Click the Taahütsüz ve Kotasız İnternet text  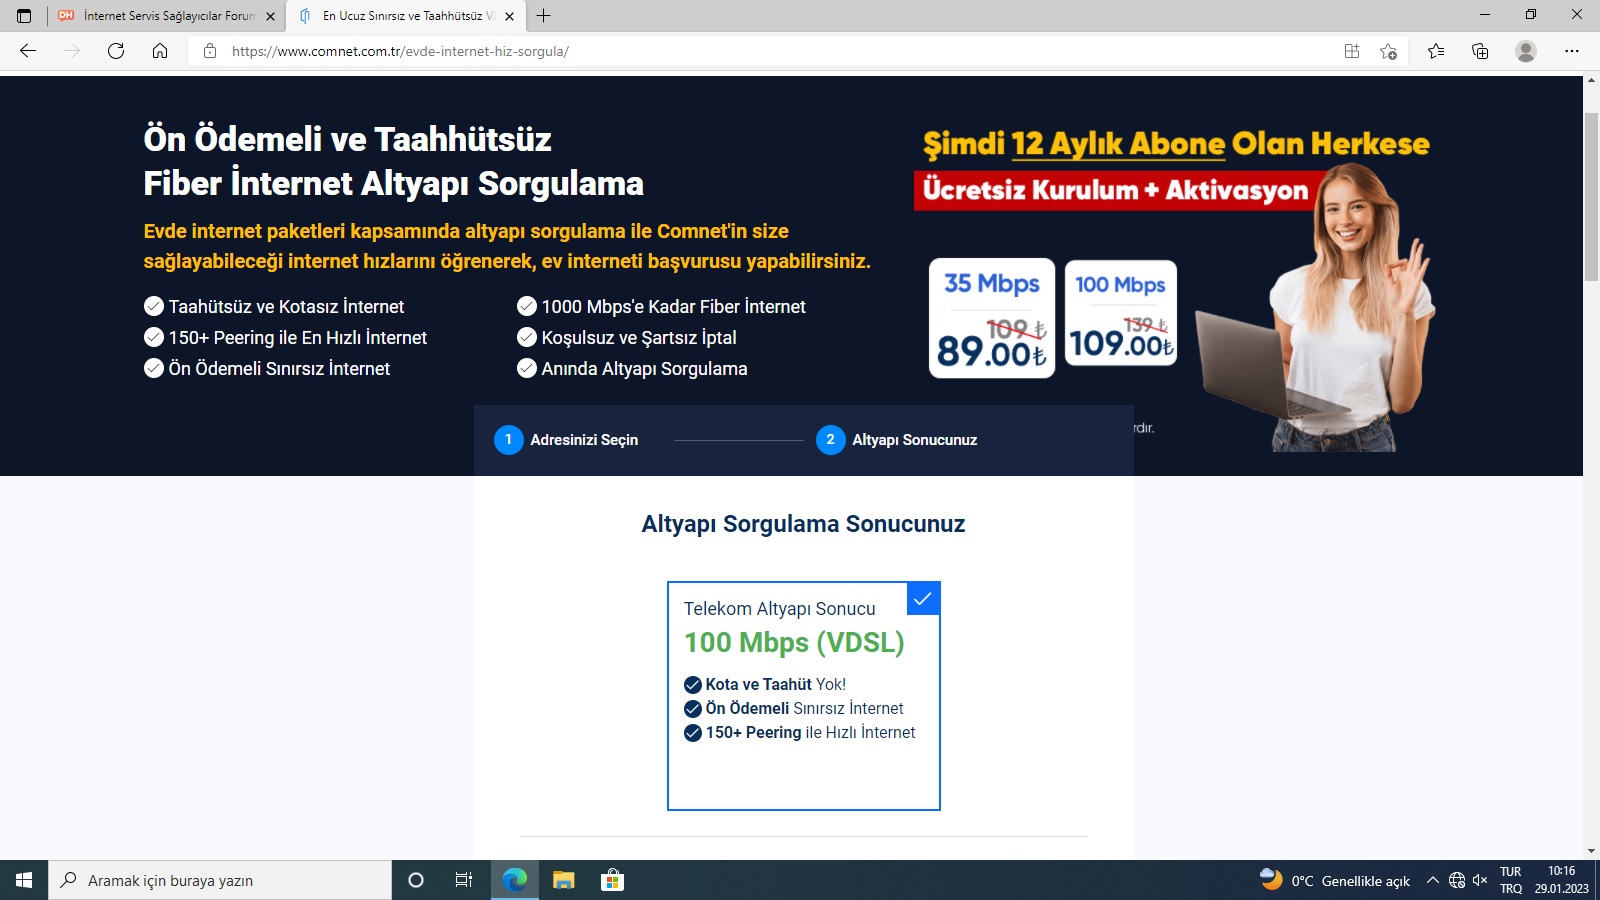pos(286,307)
